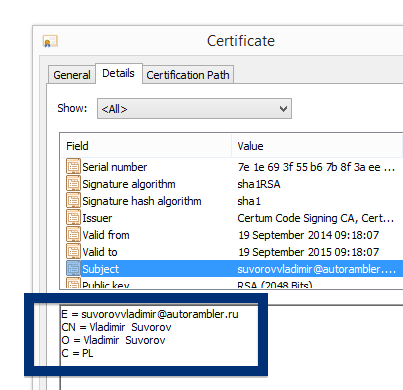The height and width of the screenshot is (390, 403).
Task: Click the C = PL line
Action: pyautogui.click(x=77, y=353)
